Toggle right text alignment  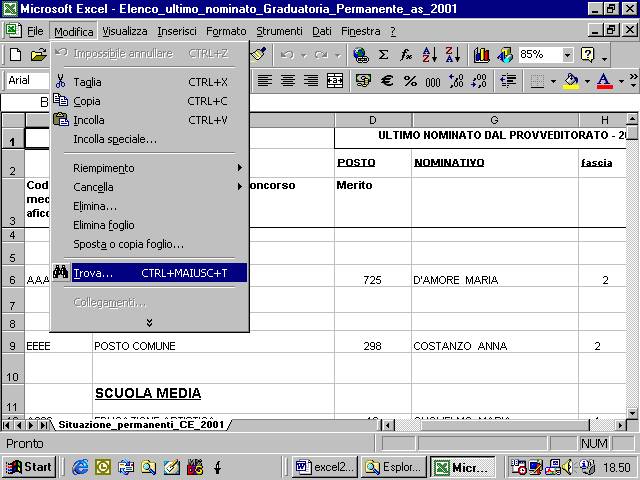pyautogui.click(x=309, y=81)
